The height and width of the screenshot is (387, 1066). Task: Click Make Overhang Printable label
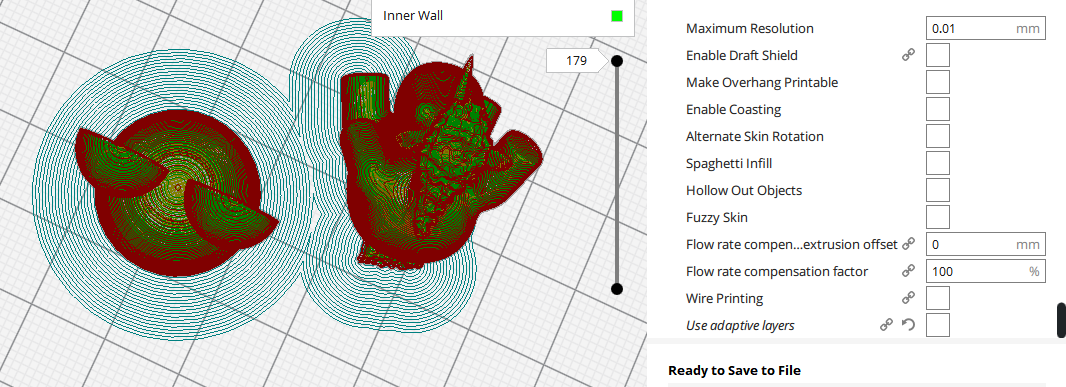pos(761,82)
